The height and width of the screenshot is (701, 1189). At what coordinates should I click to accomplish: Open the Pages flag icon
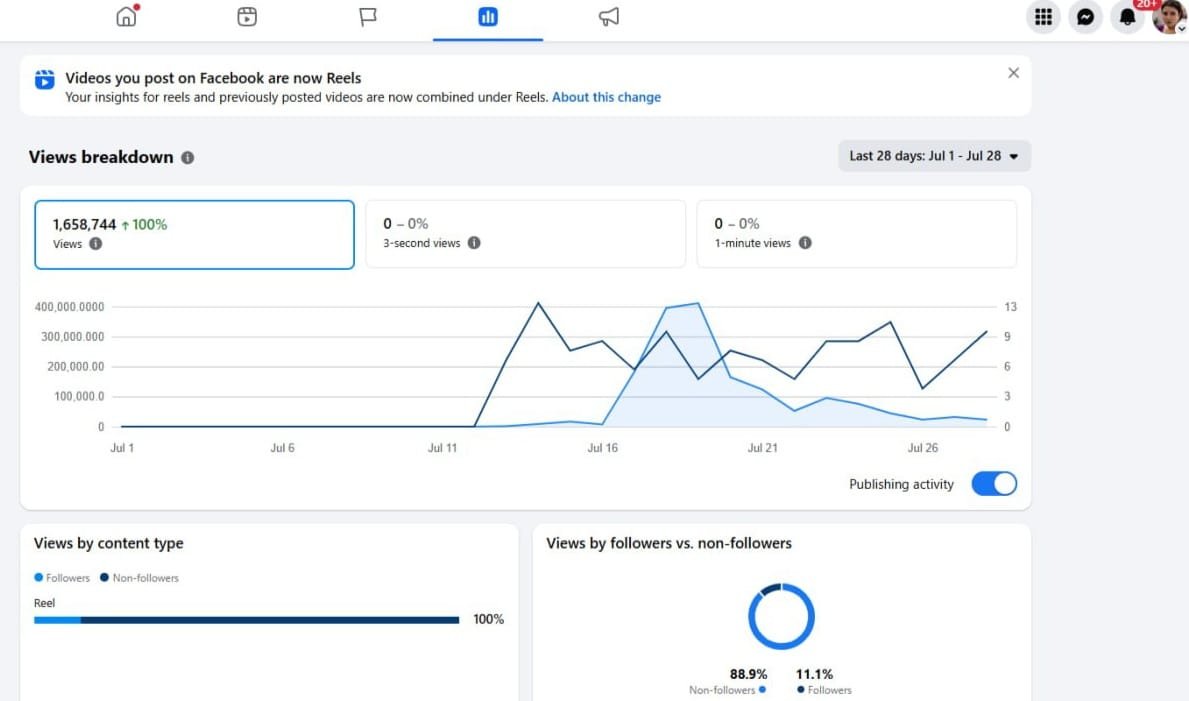click(x=368, y=17)
